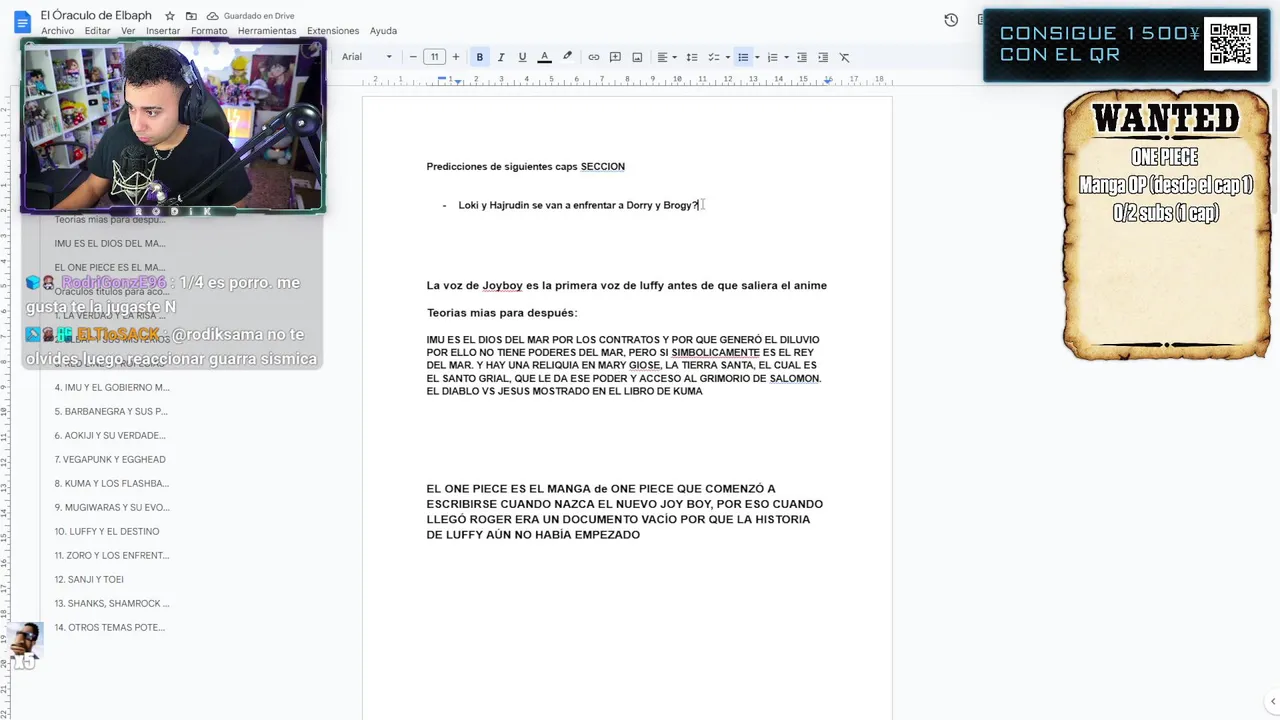Click the side panel arrow at bottom right

click(x=1271, y=702)
